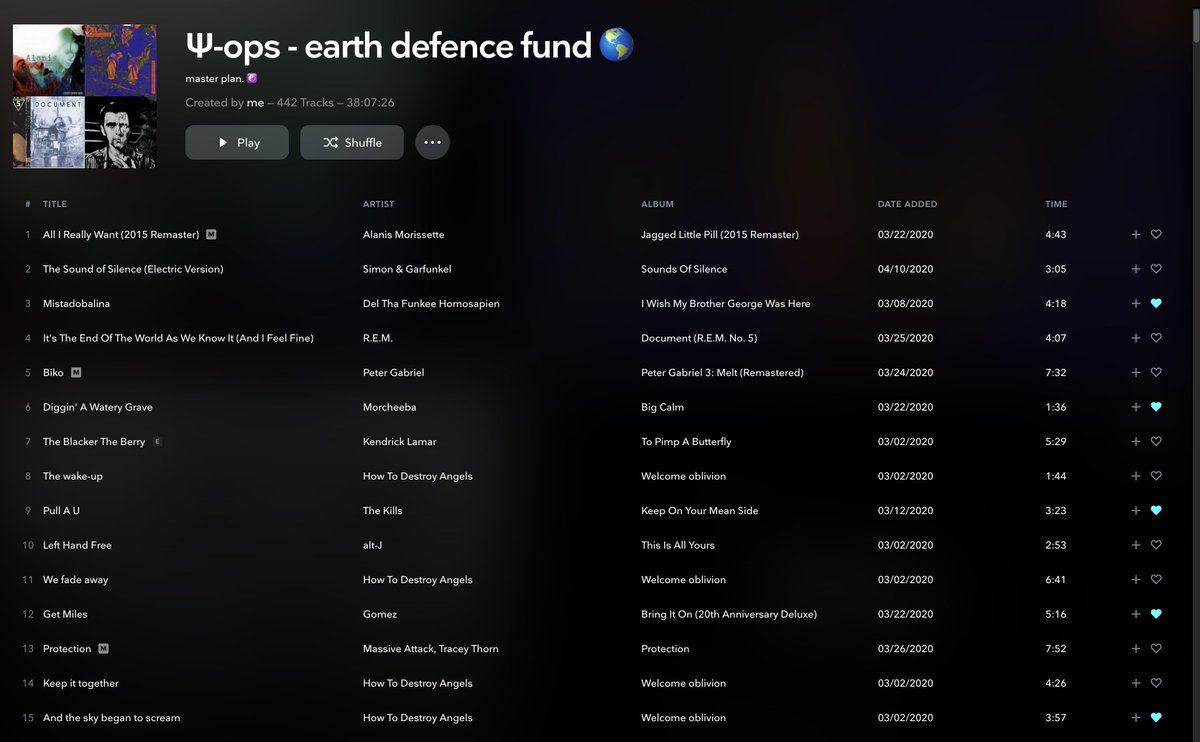Add R.E.M. track using its plus icon

1135,338
